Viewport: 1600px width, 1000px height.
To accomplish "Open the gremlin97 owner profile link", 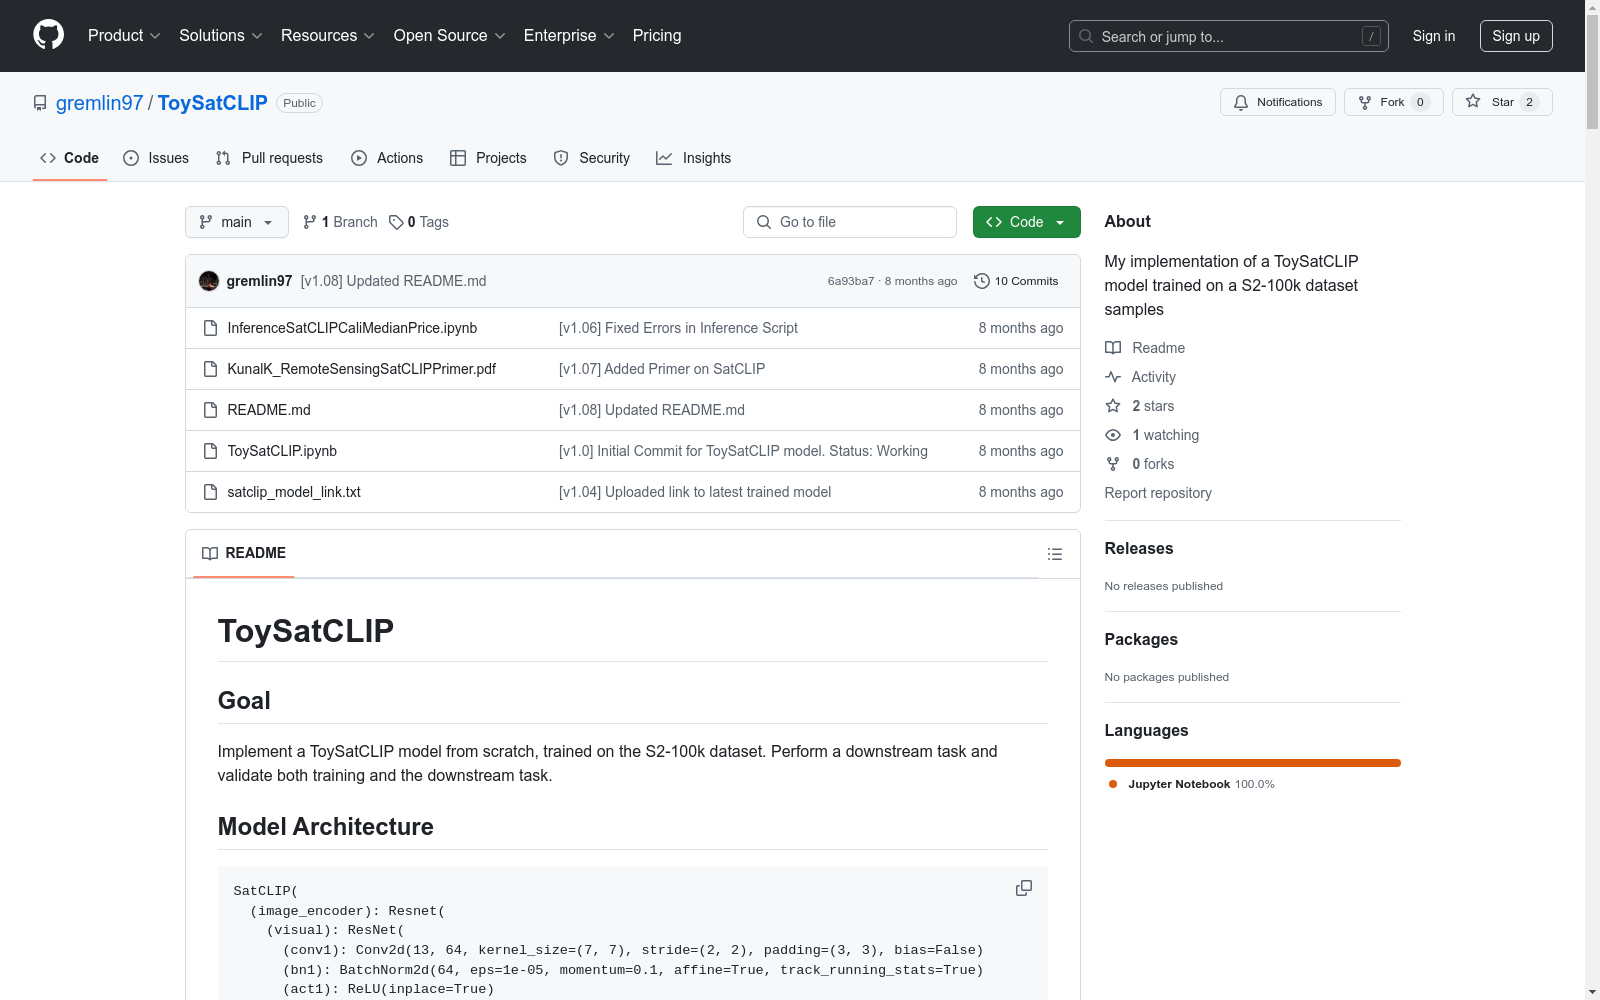I will click(100, 103).
